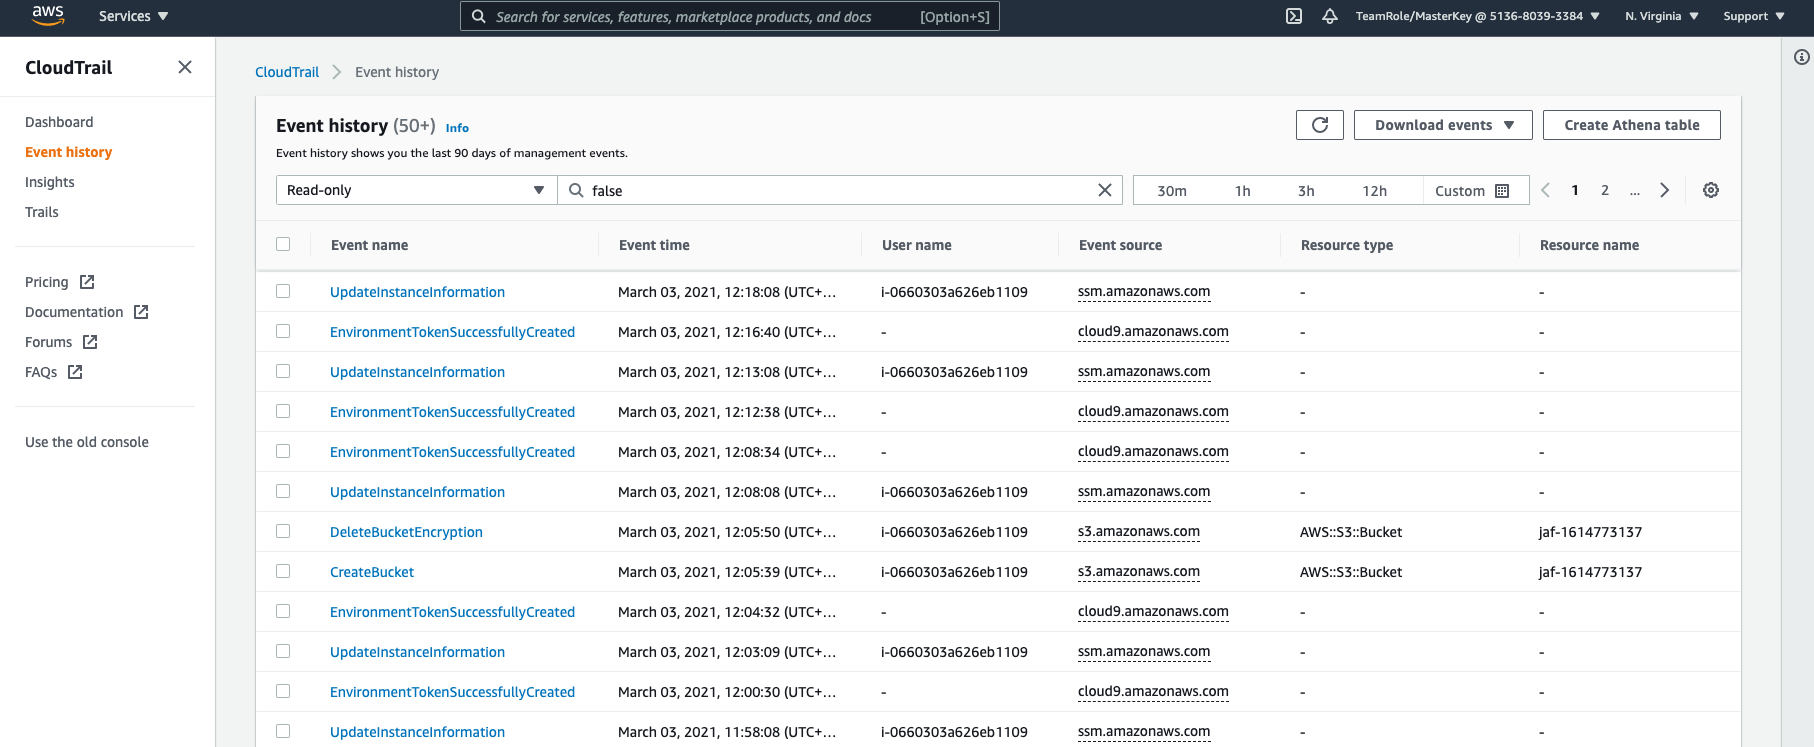Image resolution: width=1814 pixels, height=747 pixels.
Task: Open the Download events dropdown
Action: 1443,125
